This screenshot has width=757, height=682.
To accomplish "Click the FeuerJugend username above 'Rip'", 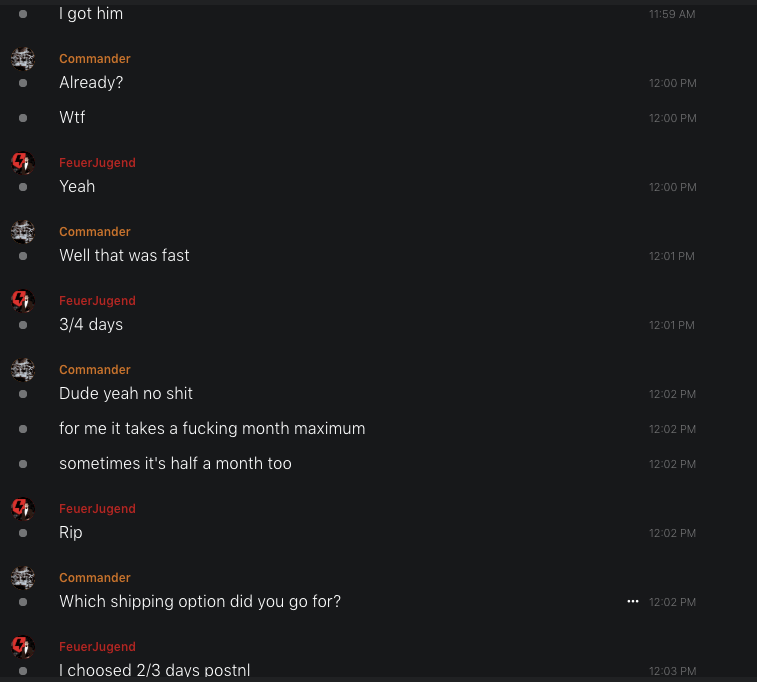I will click(x=97, y=509).
